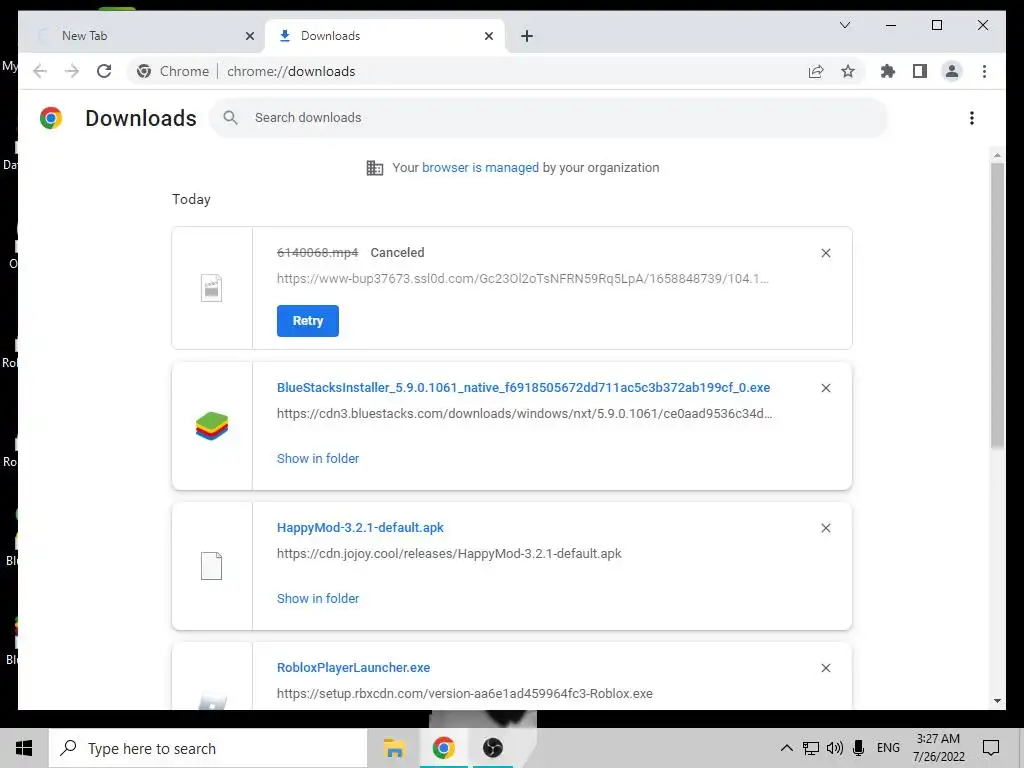Select the Downloads tab

[385, 36]
